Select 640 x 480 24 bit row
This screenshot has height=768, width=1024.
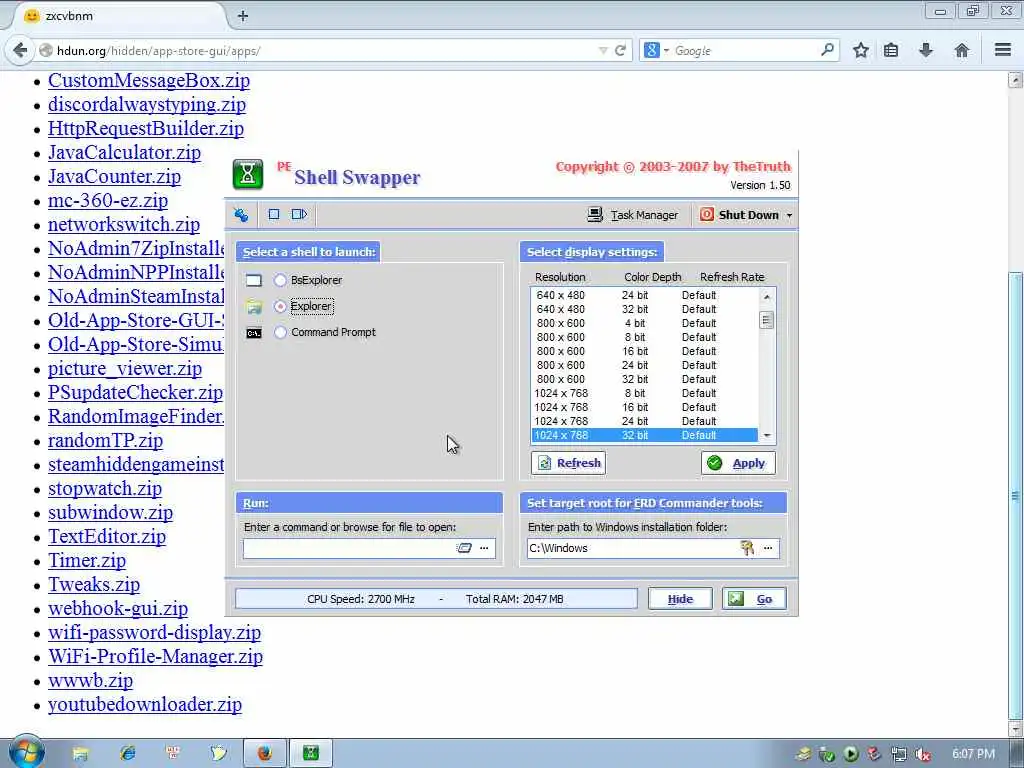click(645, 295)
